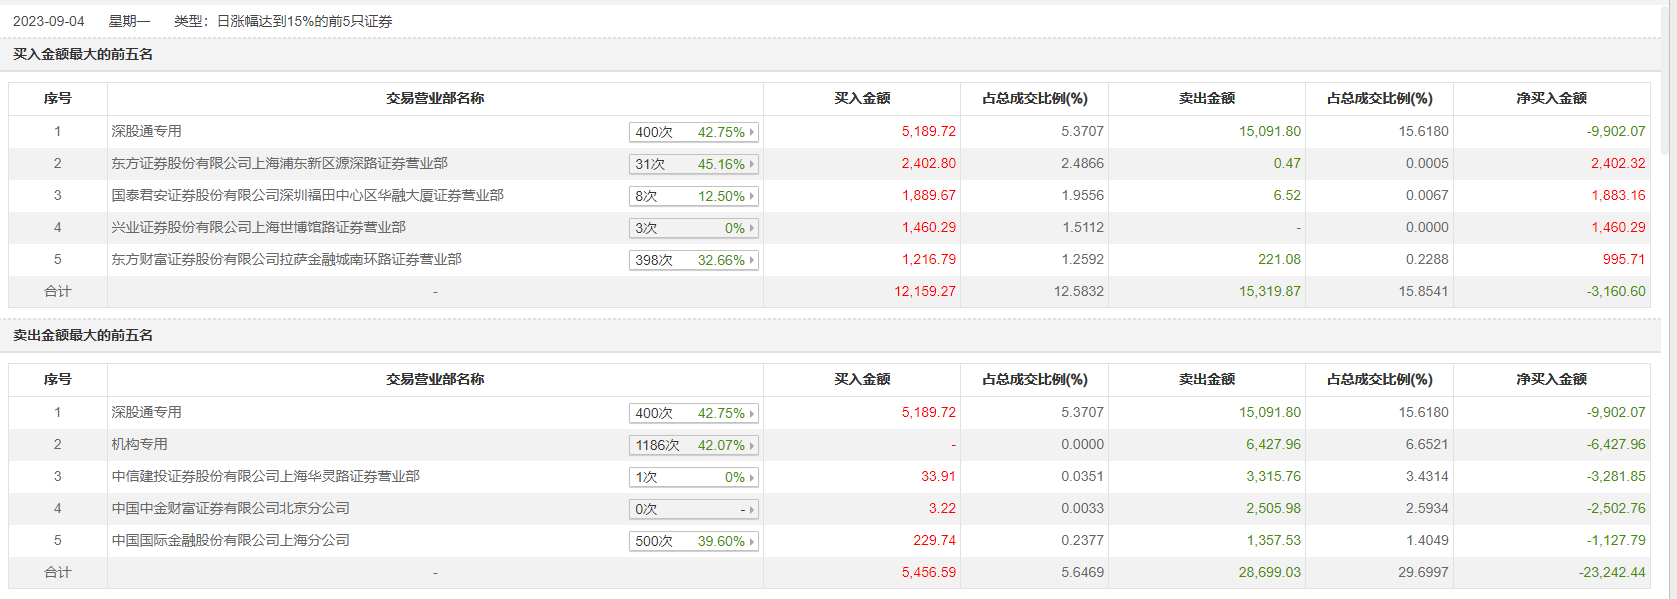The image size is (1677, 599).
Task: Expand the 400次 42.75% box in sell table
Action: 693,413
